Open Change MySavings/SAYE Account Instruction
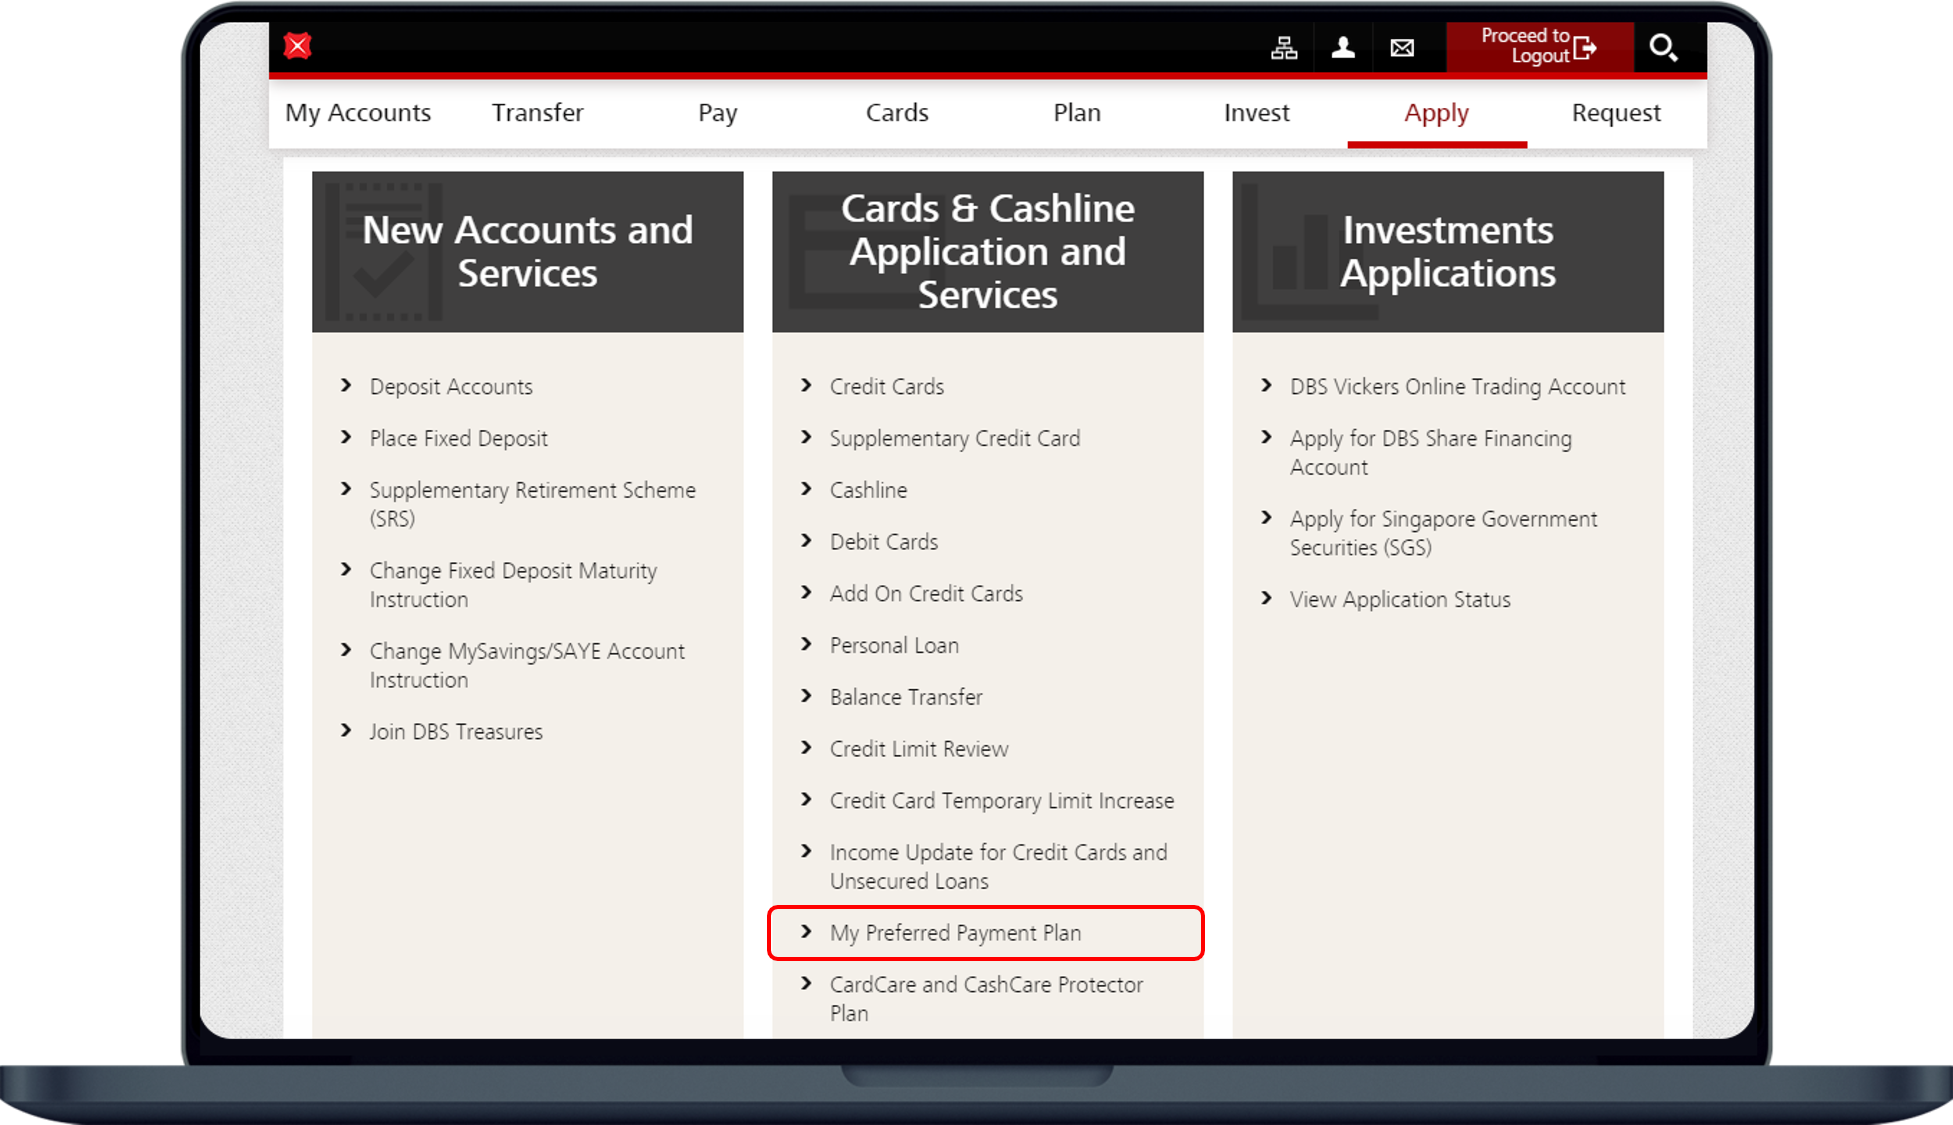The image size is (1953, 1125). (527, 665)
